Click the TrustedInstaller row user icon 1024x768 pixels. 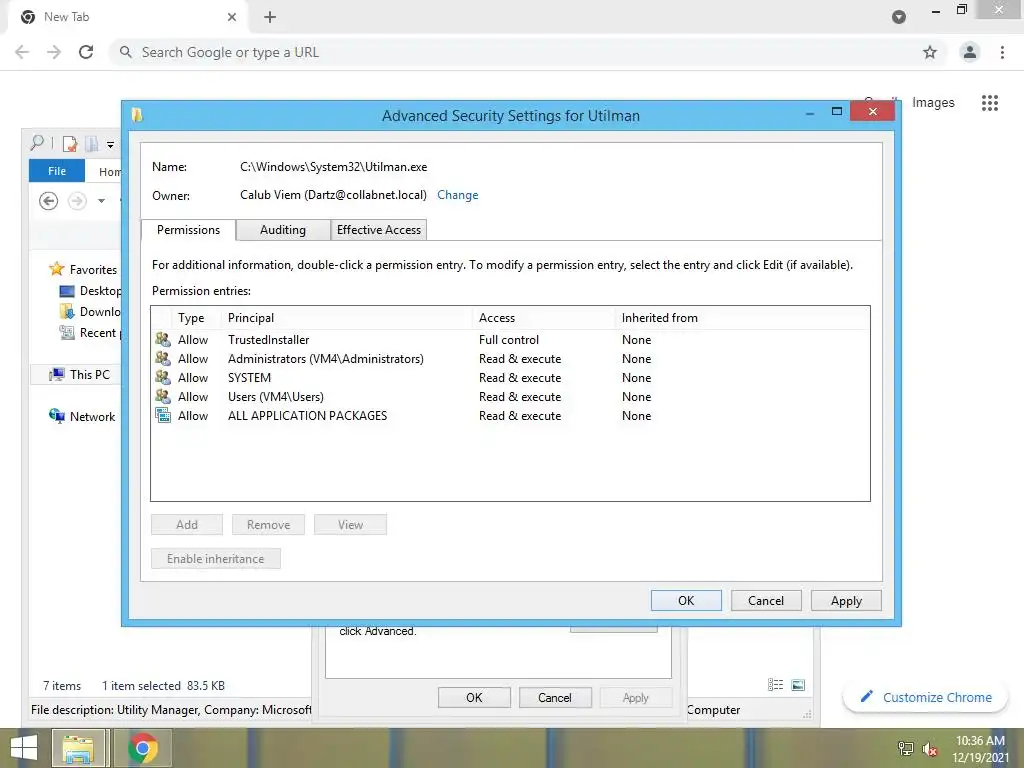163,339
